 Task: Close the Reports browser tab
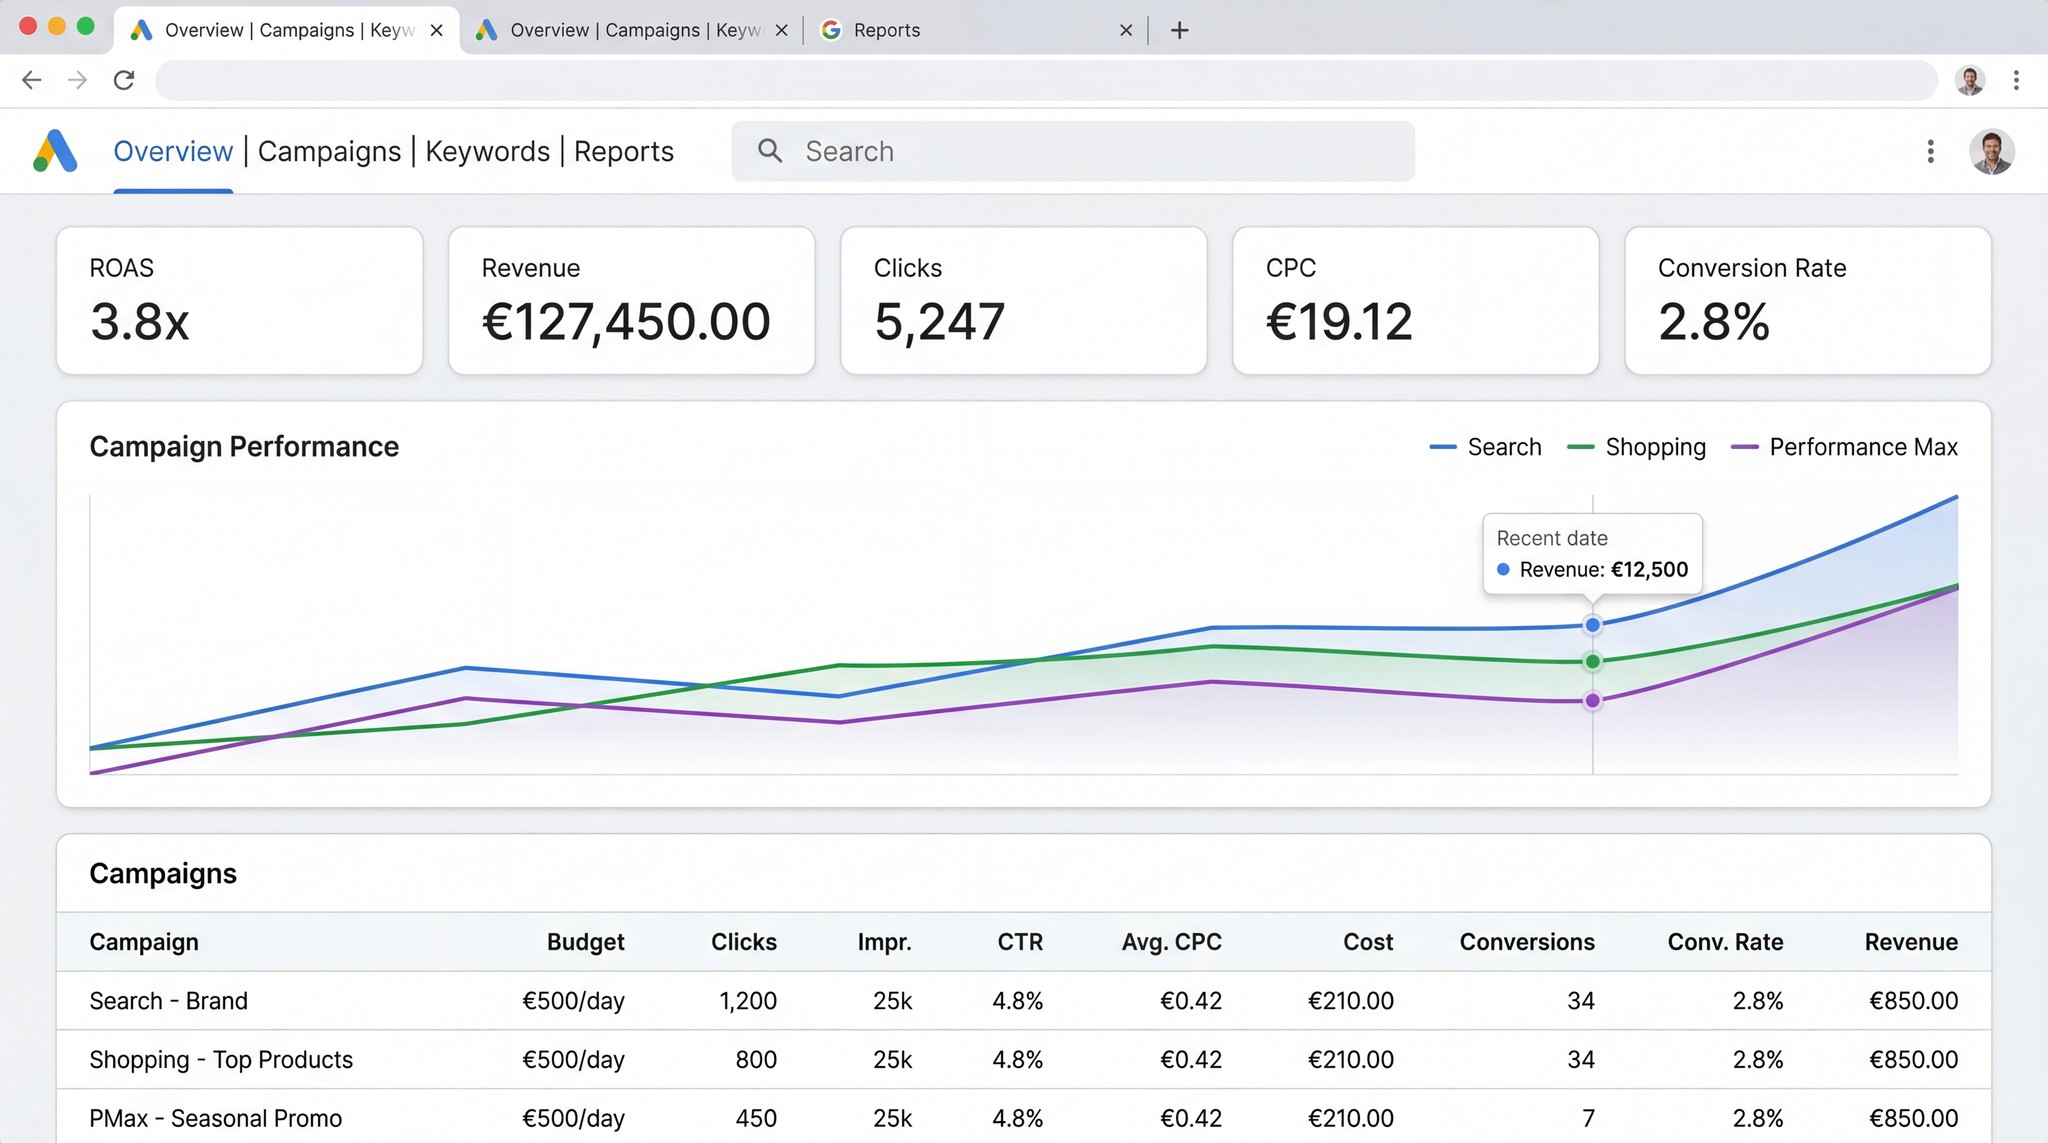click(1126, 30)
